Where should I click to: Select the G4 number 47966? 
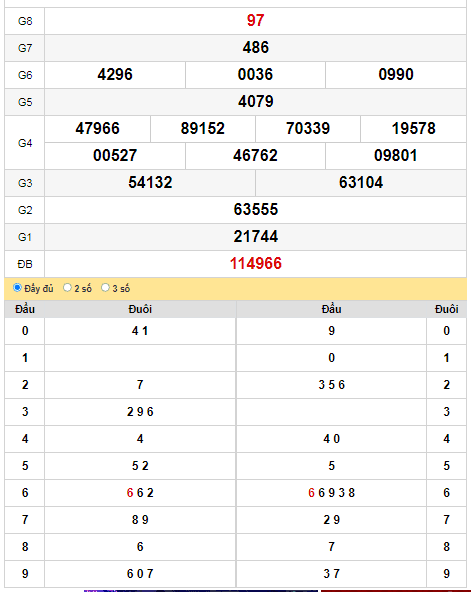coord(97,128)
